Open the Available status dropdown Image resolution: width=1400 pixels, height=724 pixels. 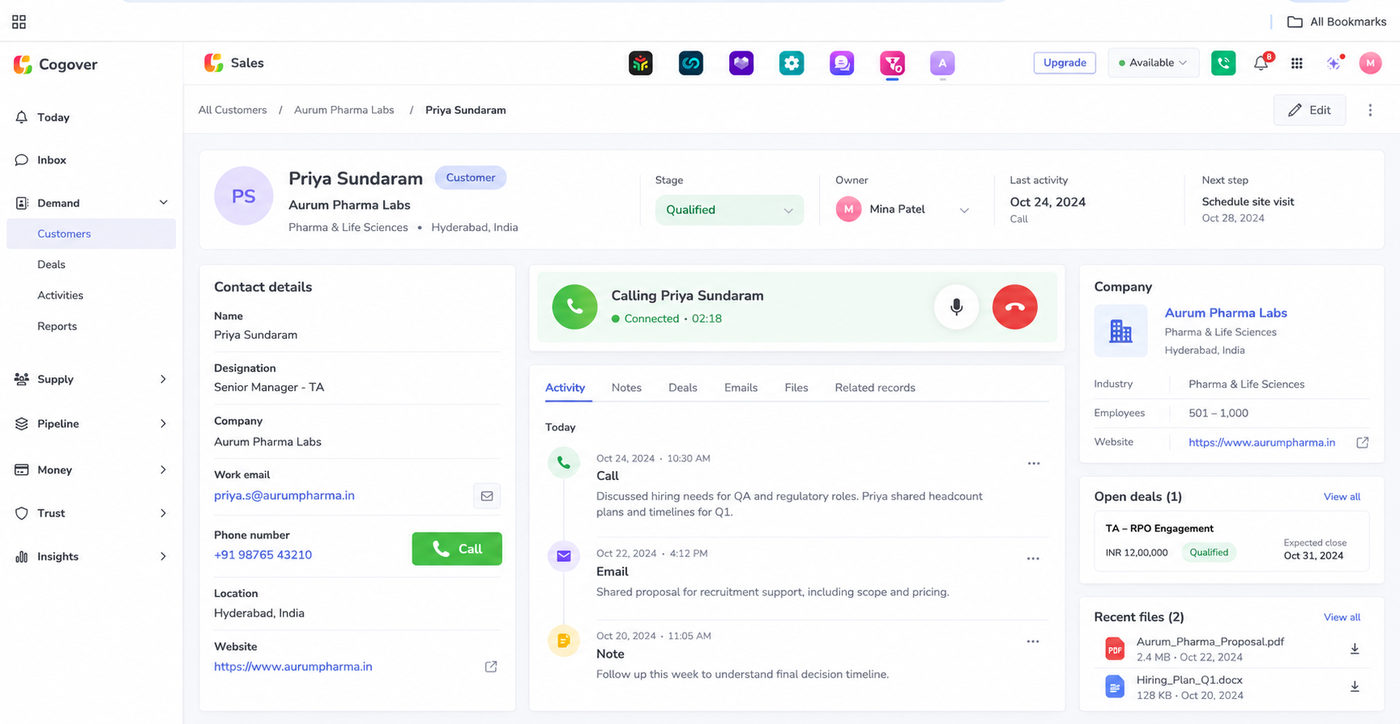click(x=1153, y=63)
